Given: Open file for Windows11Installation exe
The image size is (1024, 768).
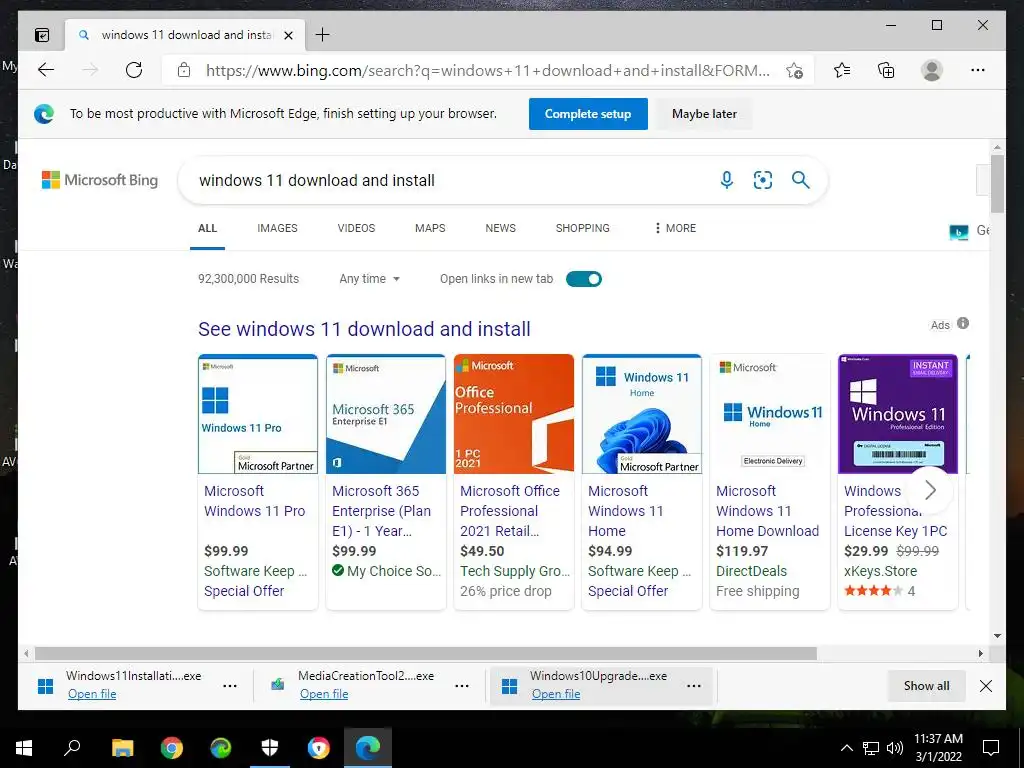Looking at the screenshot, I should [x=92, y=694].
